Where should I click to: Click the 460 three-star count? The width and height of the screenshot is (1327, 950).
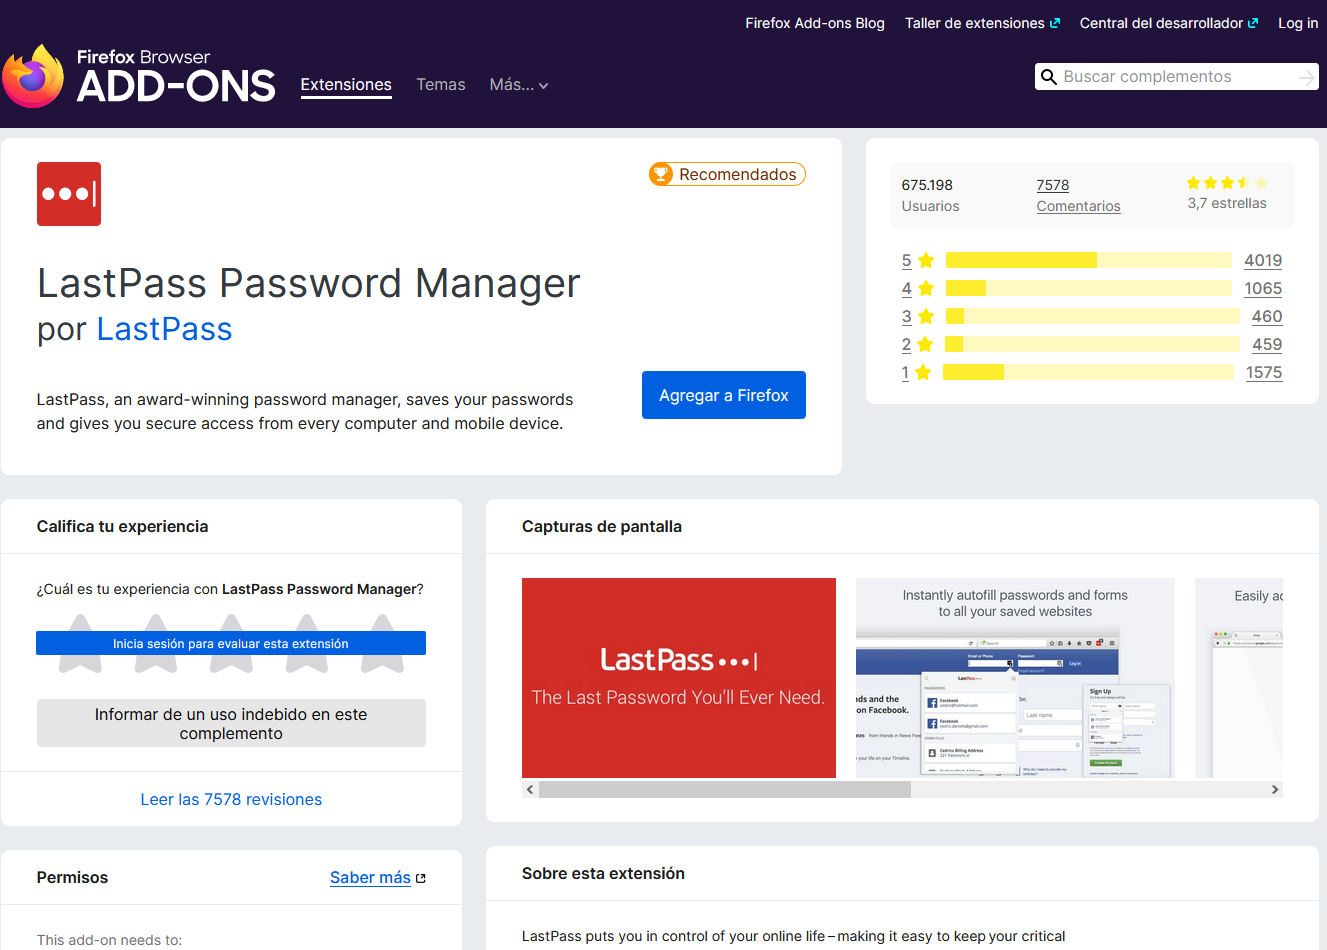(1267, 316)
